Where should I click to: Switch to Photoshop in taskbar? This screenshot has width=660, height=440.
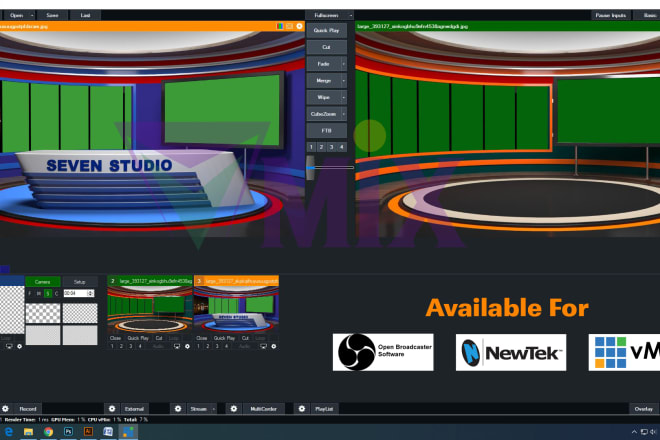point(68,432)
